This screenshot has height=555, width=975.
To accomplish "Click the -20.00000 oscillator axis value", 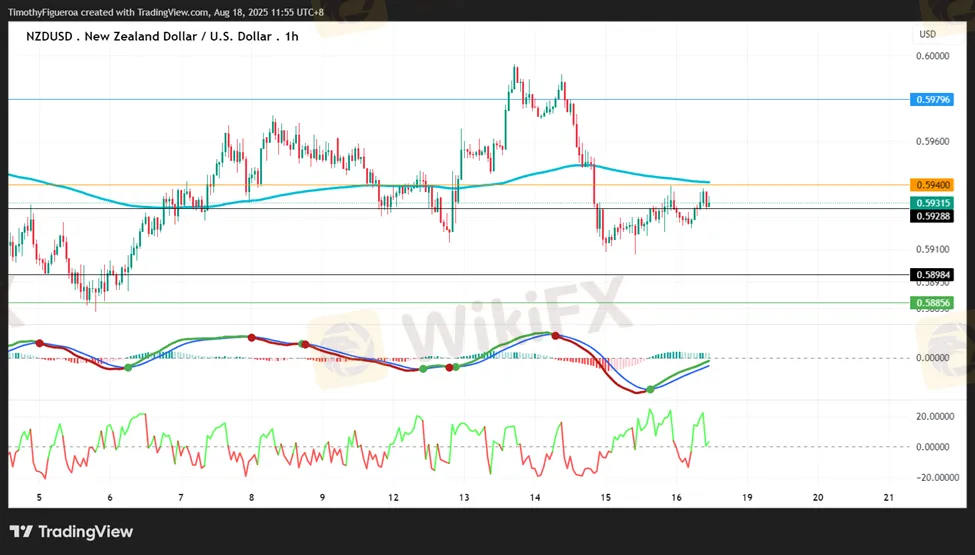I will 932,477.
